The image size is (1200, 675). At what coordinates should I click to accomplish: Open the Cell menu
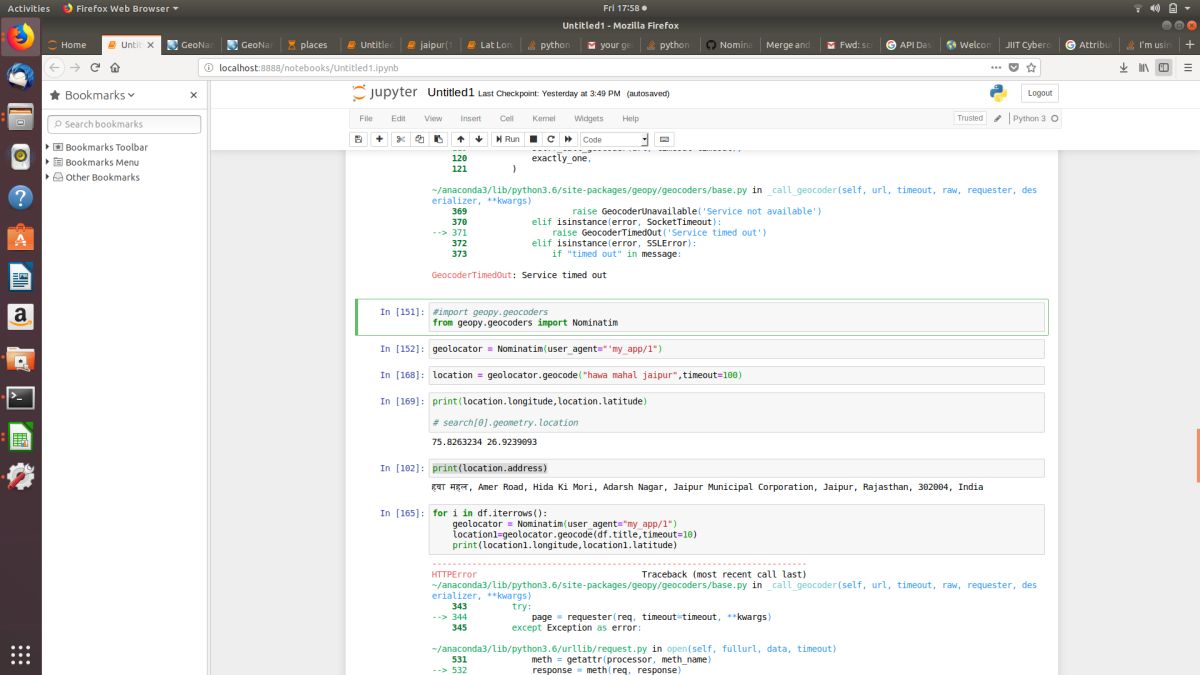point(506,118)
